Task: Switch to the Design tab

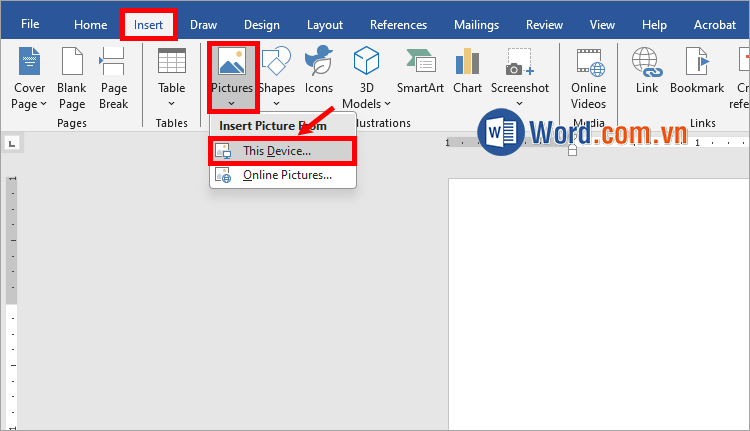Action: pyautogui.click(x=261, y=25)
